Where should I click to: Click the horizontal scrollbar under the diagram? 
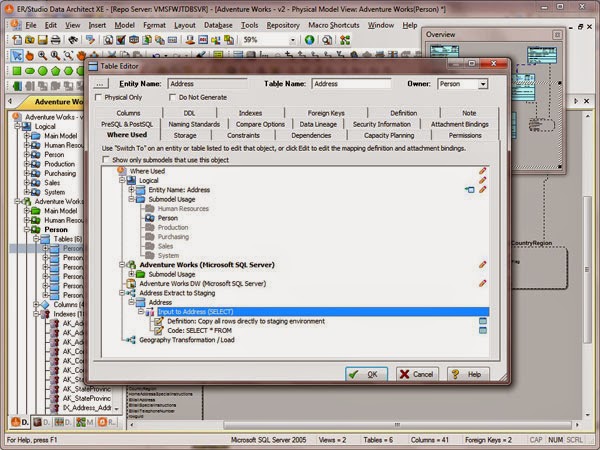398,425
